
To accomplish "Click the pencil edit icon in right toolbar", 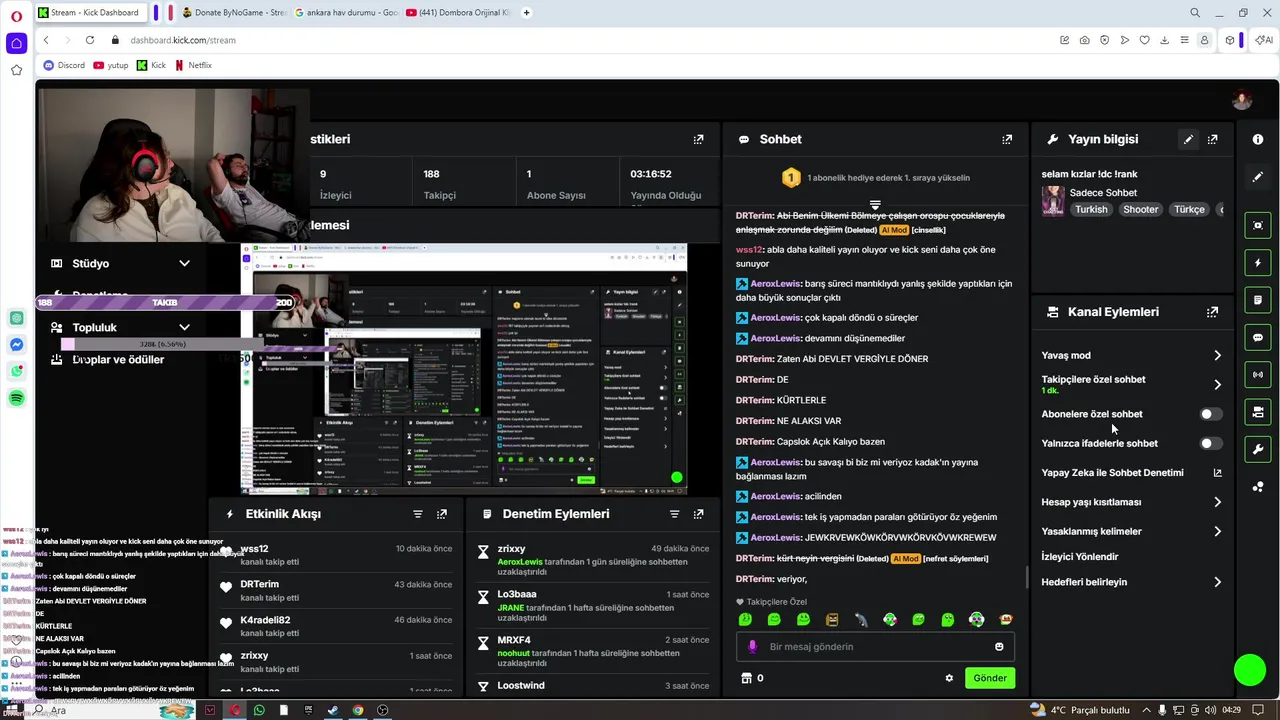I will [x=1258, y=177].
